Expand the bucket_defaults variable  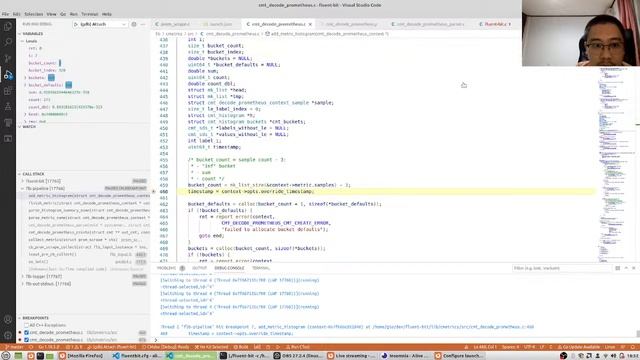click(x=25, y=85)
